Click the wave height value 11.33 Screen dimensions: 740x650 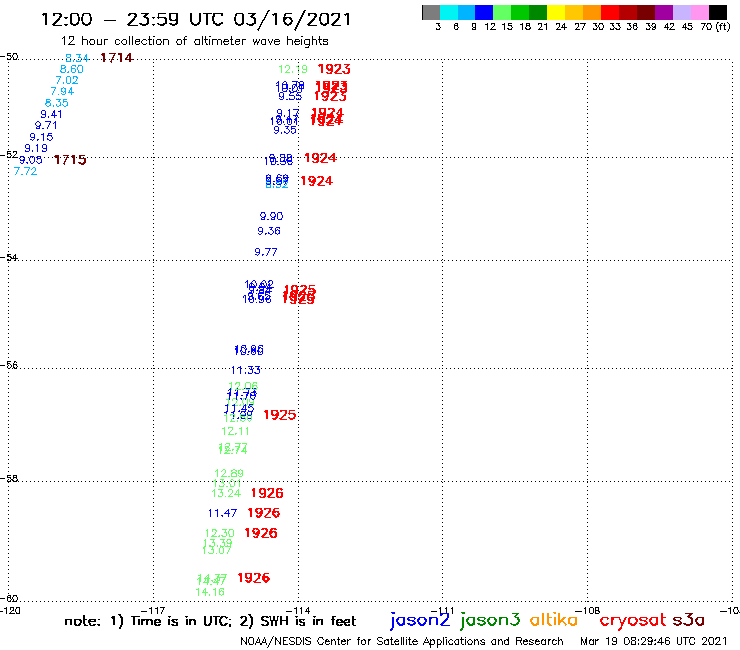coord(245,370)
